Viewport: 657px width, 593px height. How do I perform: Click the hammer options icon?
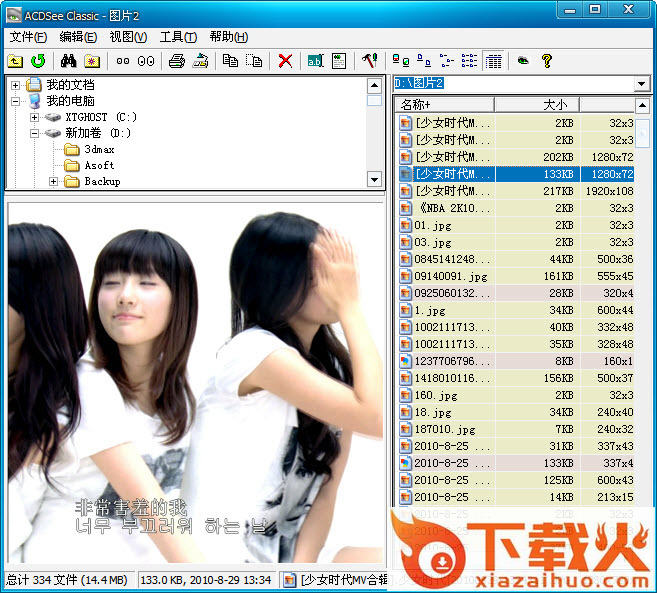click(369, 61)
